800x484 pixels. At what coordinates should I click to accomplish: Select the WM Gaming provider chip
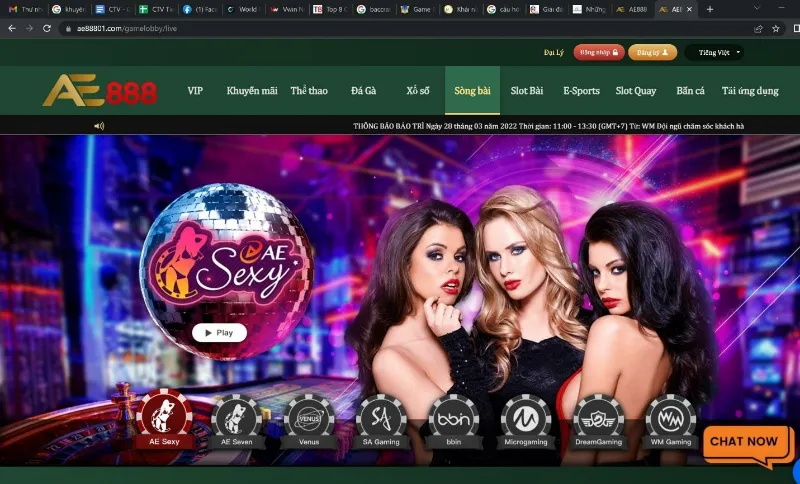click(670, 421)
